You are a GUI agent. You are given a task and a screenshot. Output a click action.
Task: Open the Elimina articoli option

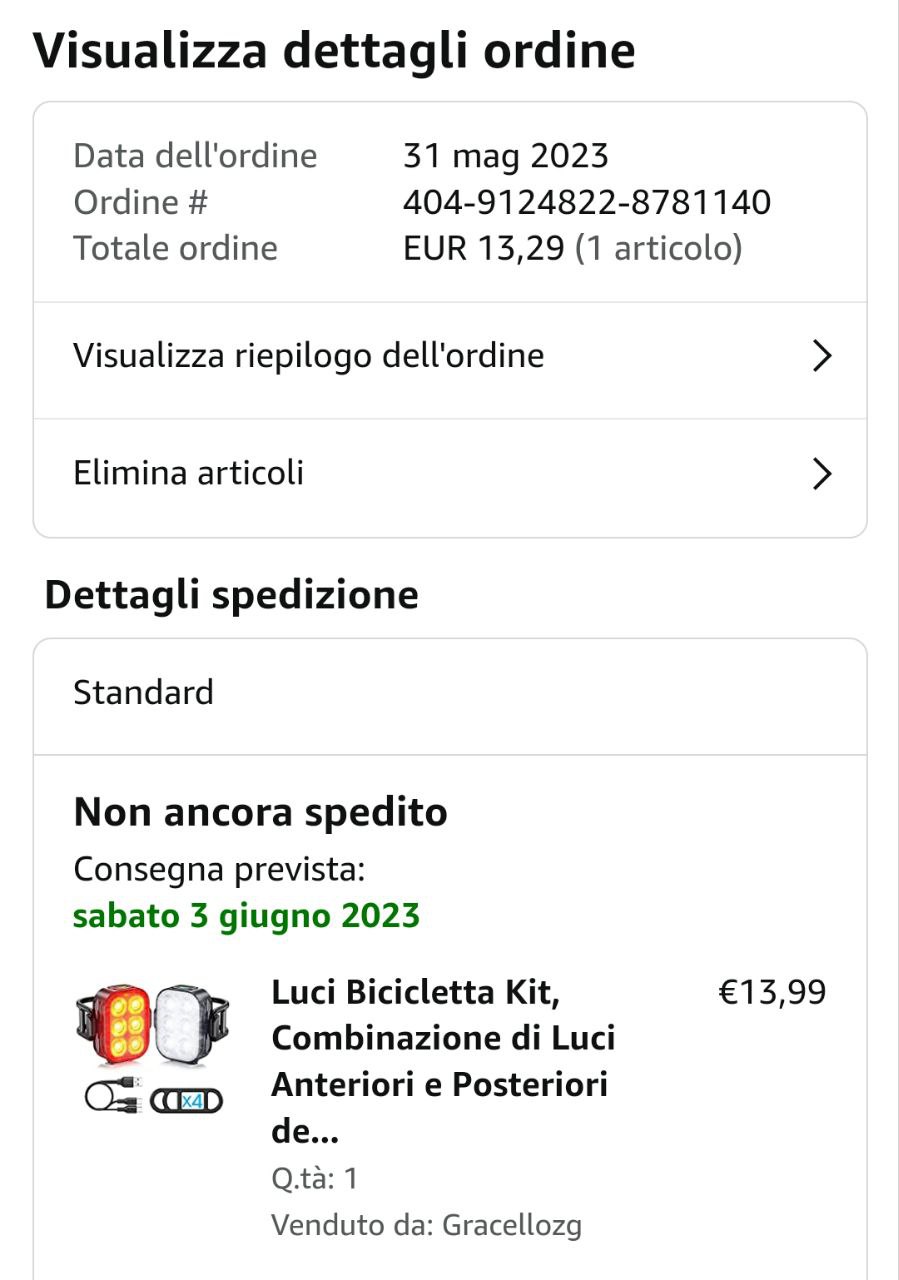(x=188, y=473)
